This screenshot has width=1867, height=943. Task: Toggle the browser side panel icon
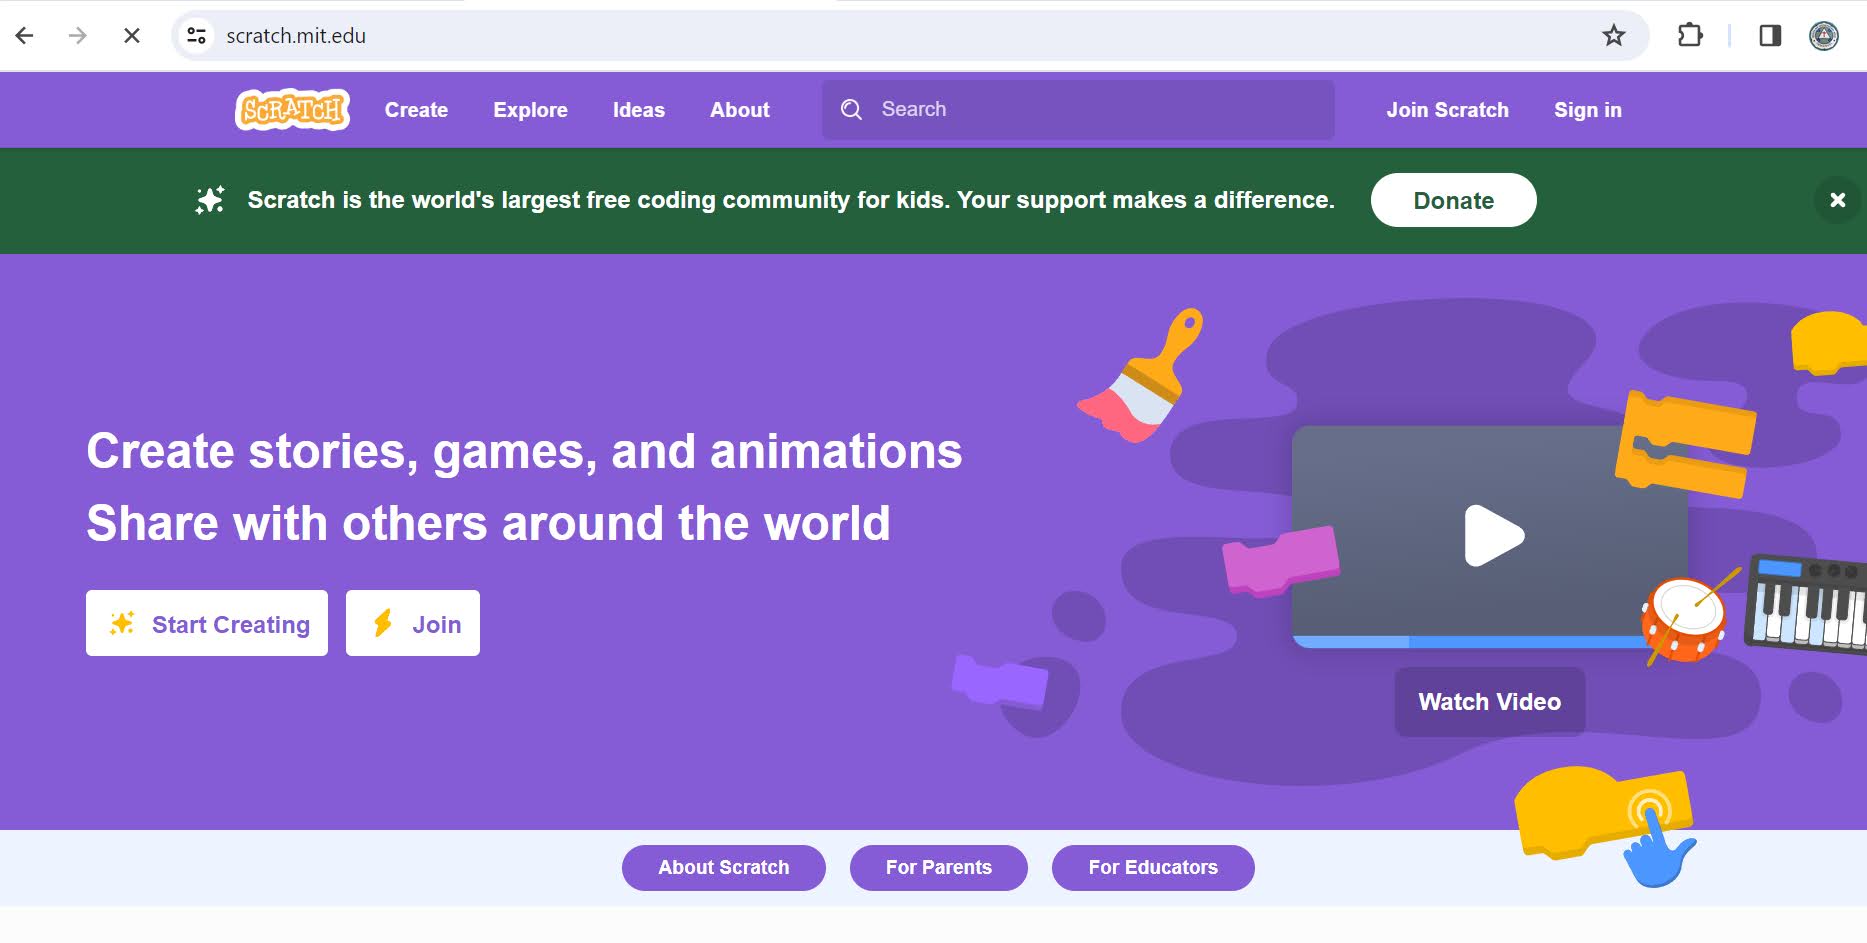pyautogui.click(x=1769, y=36)
